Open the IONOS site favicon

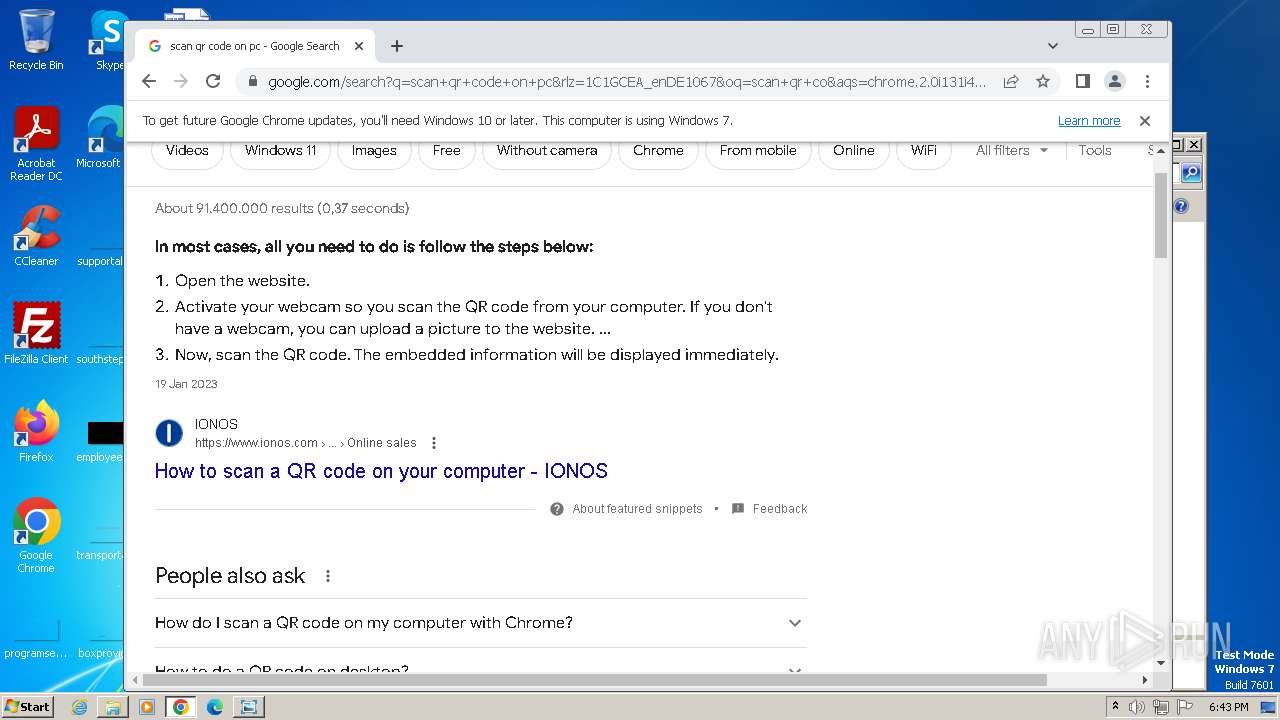coord(169,433)
